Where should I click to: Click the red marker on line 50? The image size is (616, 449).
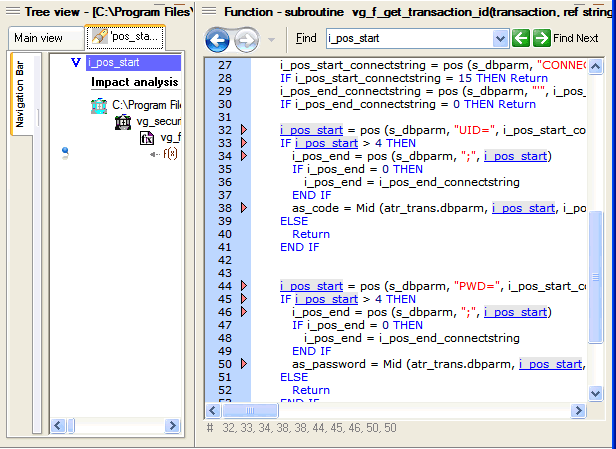243,364
